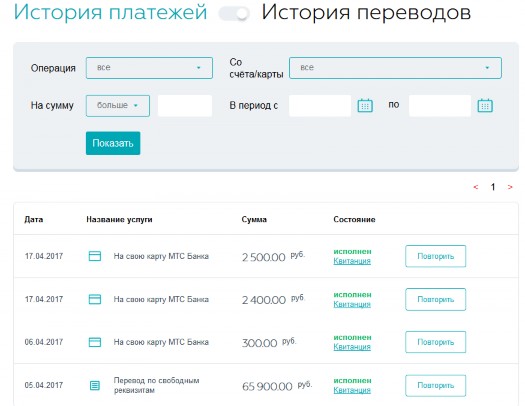Screen dimensions: 525x406
Task: Click the Показать button
Action: pyautogui.click(x=113, y=143)
